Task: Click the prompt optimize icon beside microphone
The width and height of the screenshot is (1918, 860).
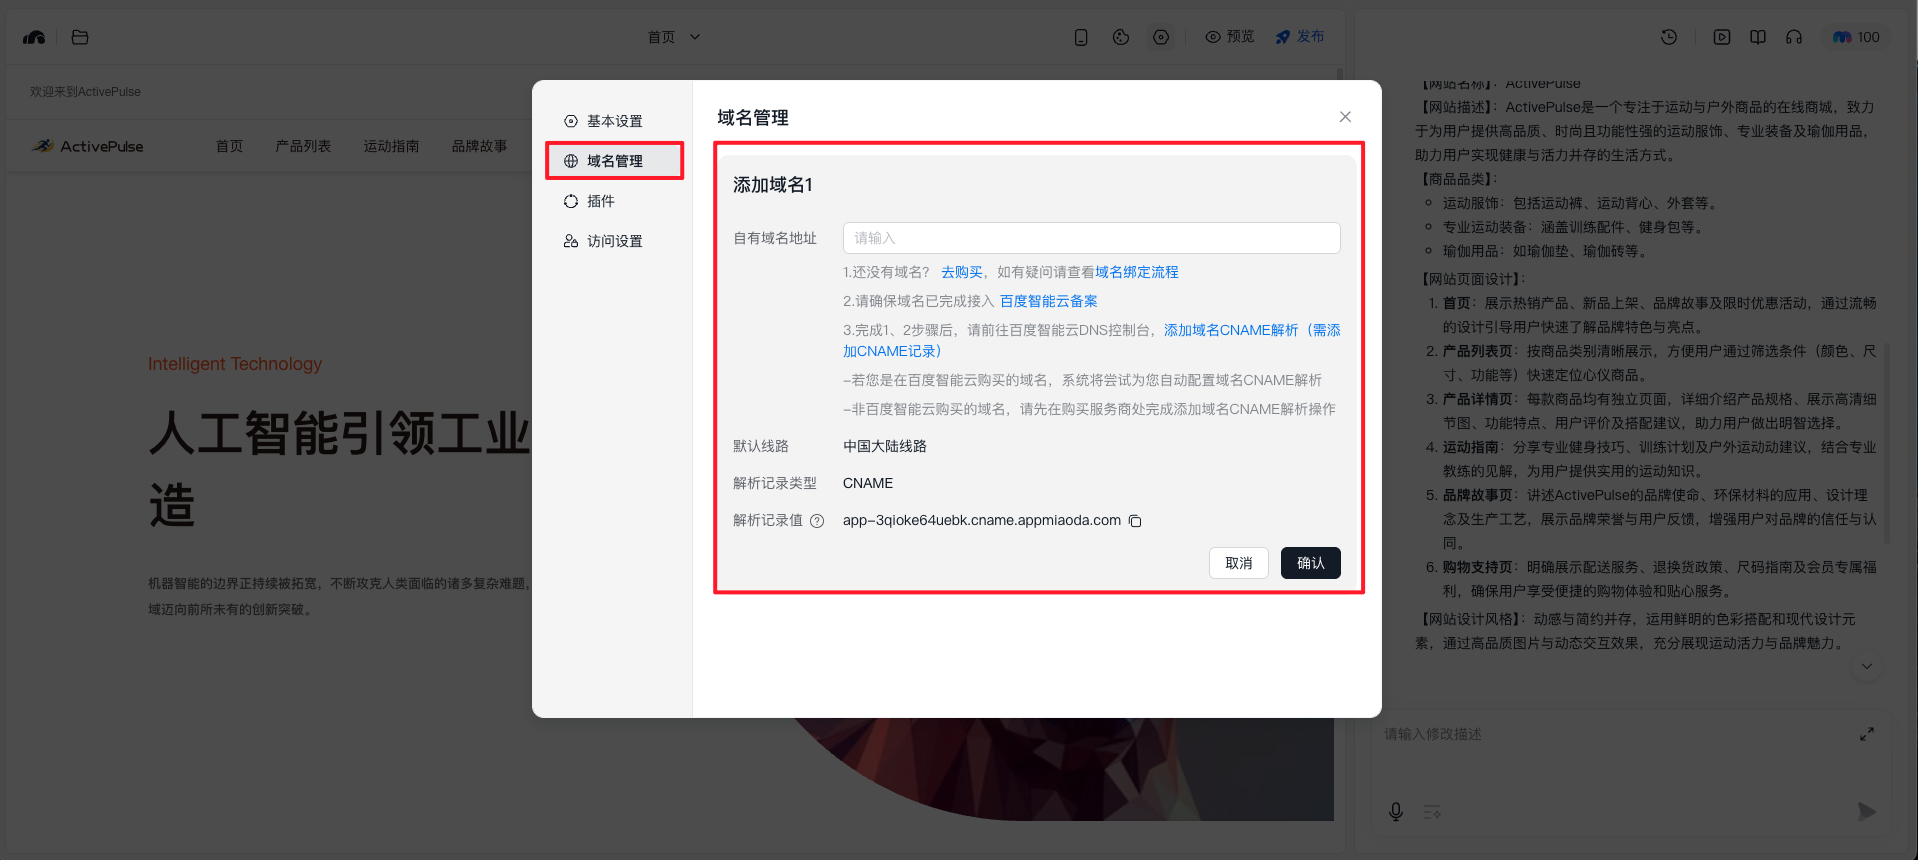Action: [1432, 812]
